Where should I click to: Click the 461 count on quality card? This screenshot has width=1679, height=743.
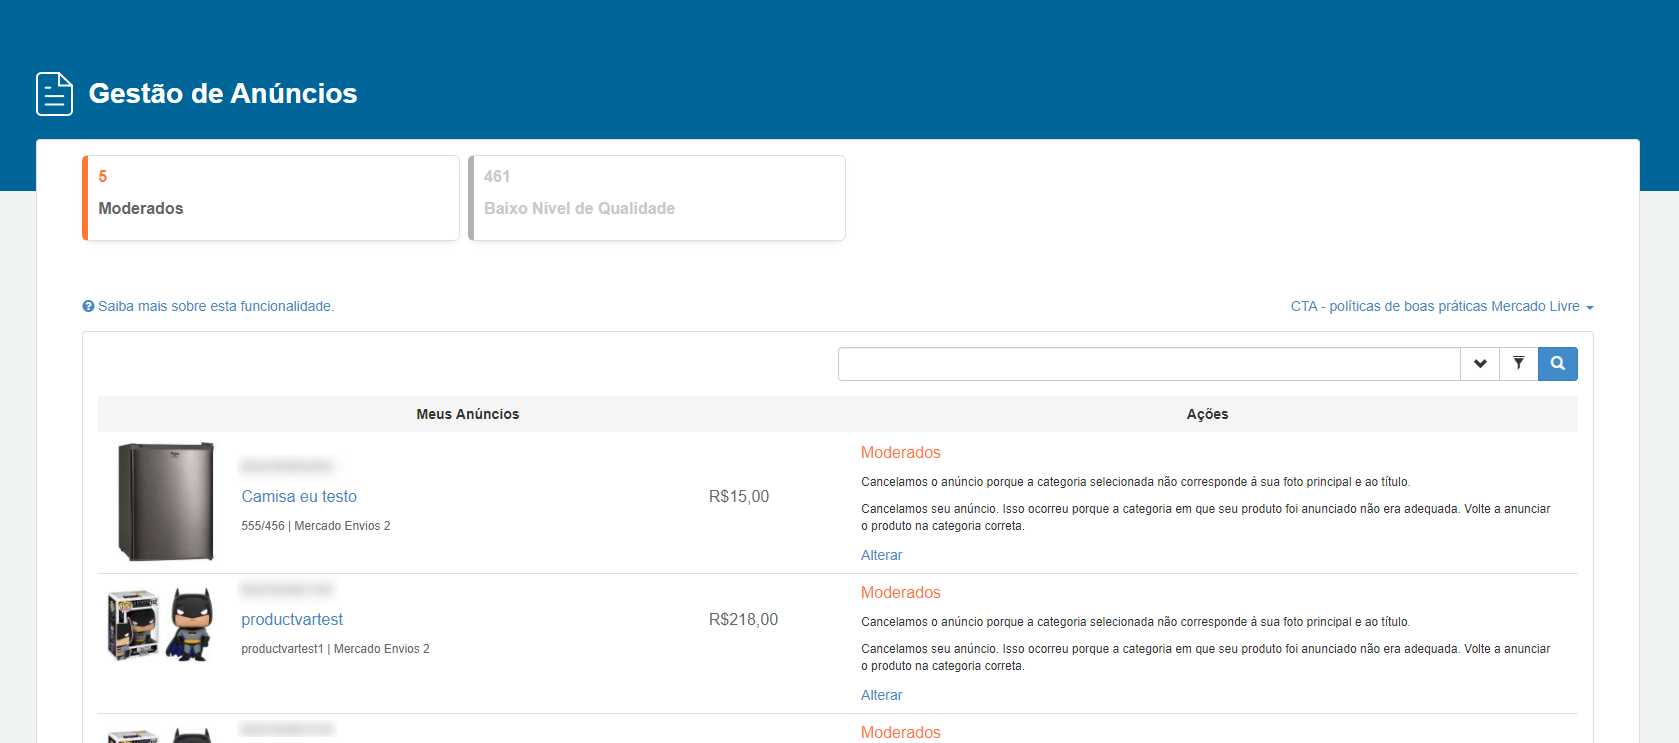[x=497, y=177]
